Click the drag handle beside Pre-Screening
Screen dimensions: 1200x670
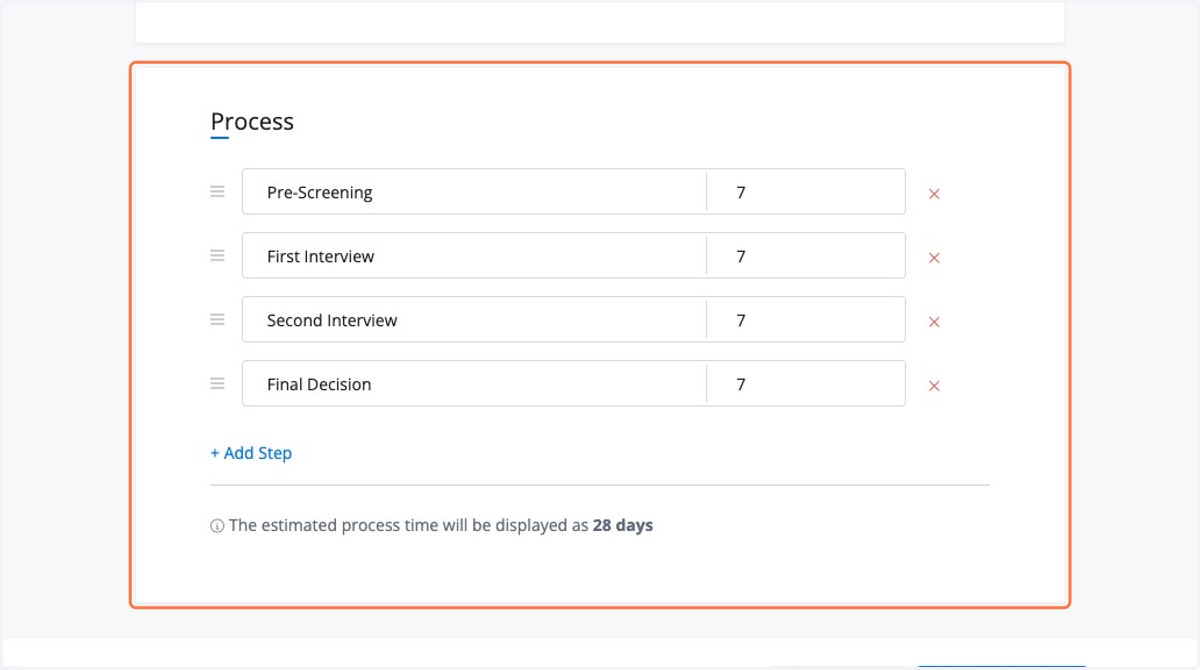click(x=217, y=192)
